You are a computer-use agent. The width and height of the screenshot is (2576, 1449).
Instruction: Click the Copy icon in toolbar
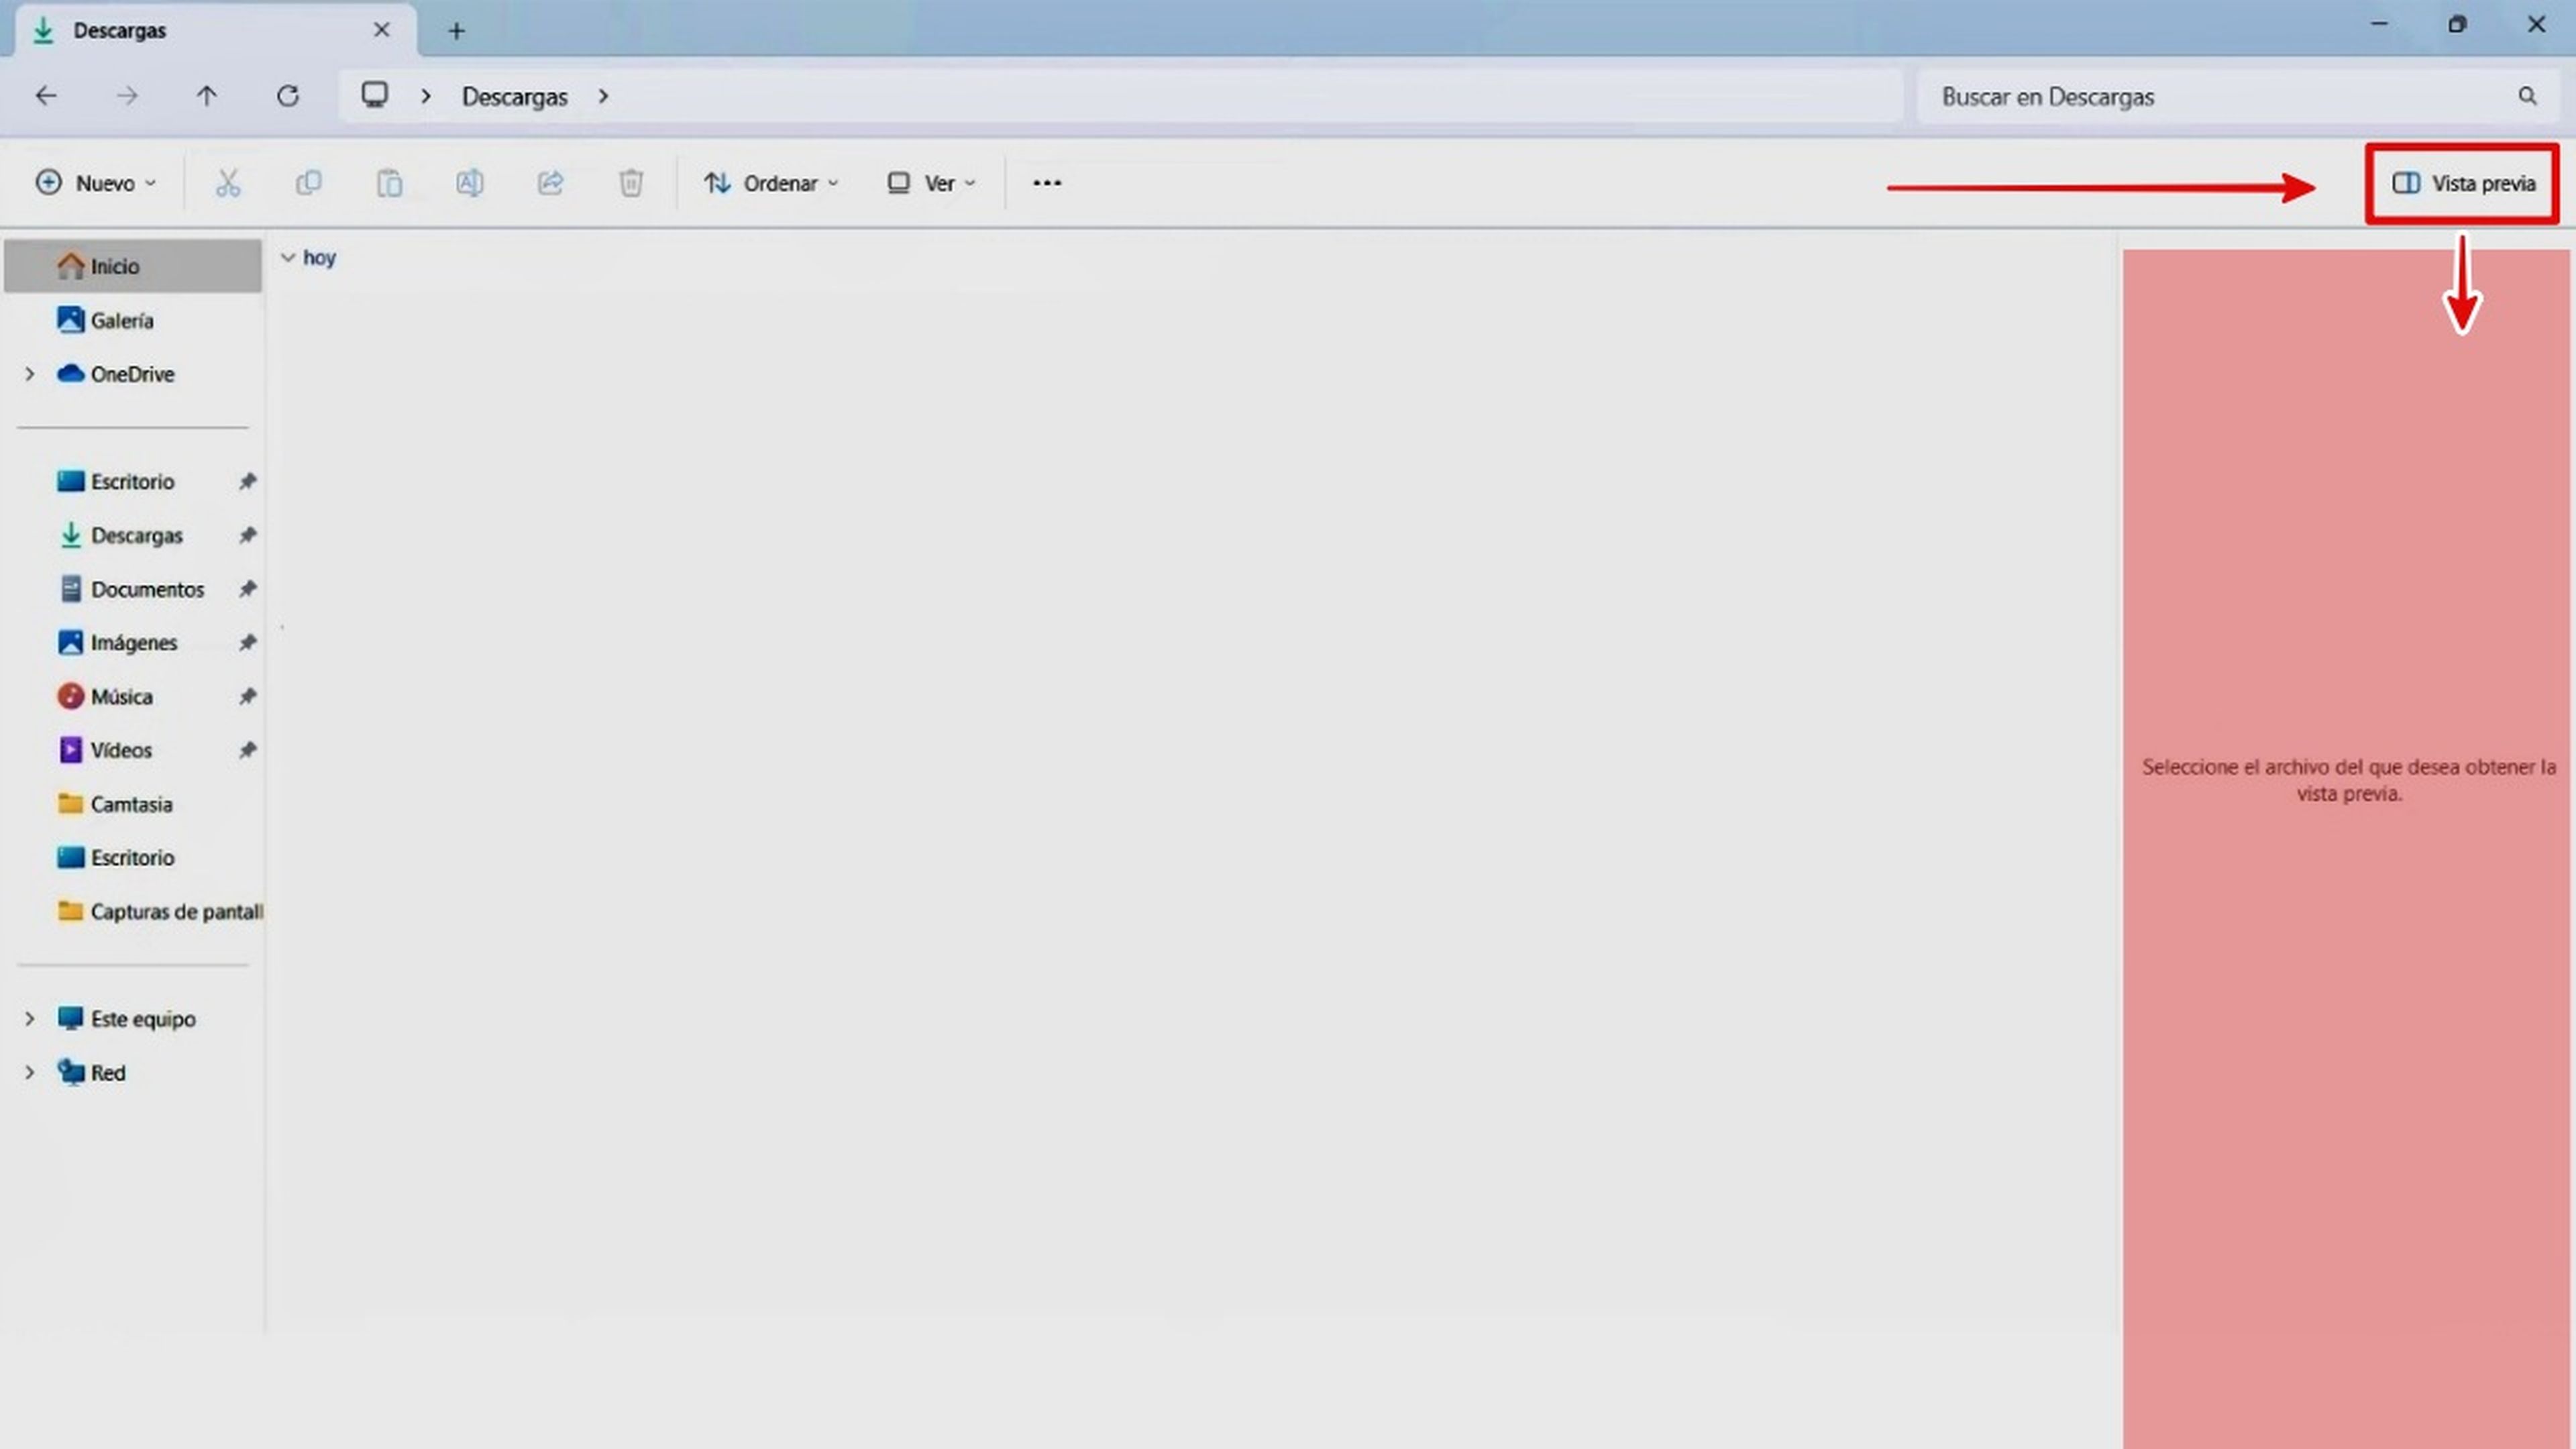pyautogui.click(x=309, y=183)
